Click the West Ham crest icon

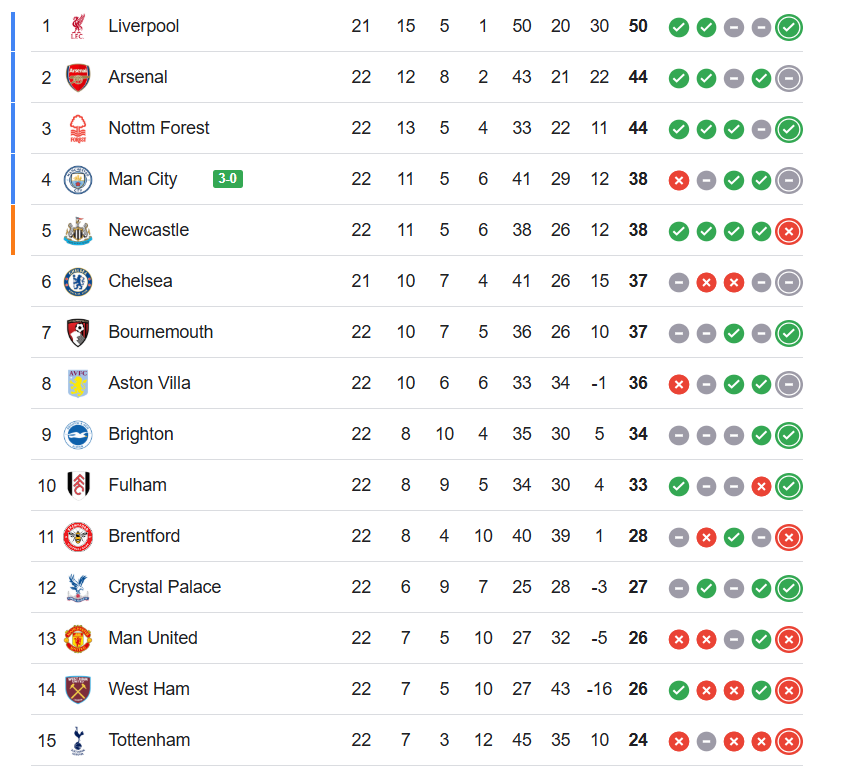pos(78,690)
